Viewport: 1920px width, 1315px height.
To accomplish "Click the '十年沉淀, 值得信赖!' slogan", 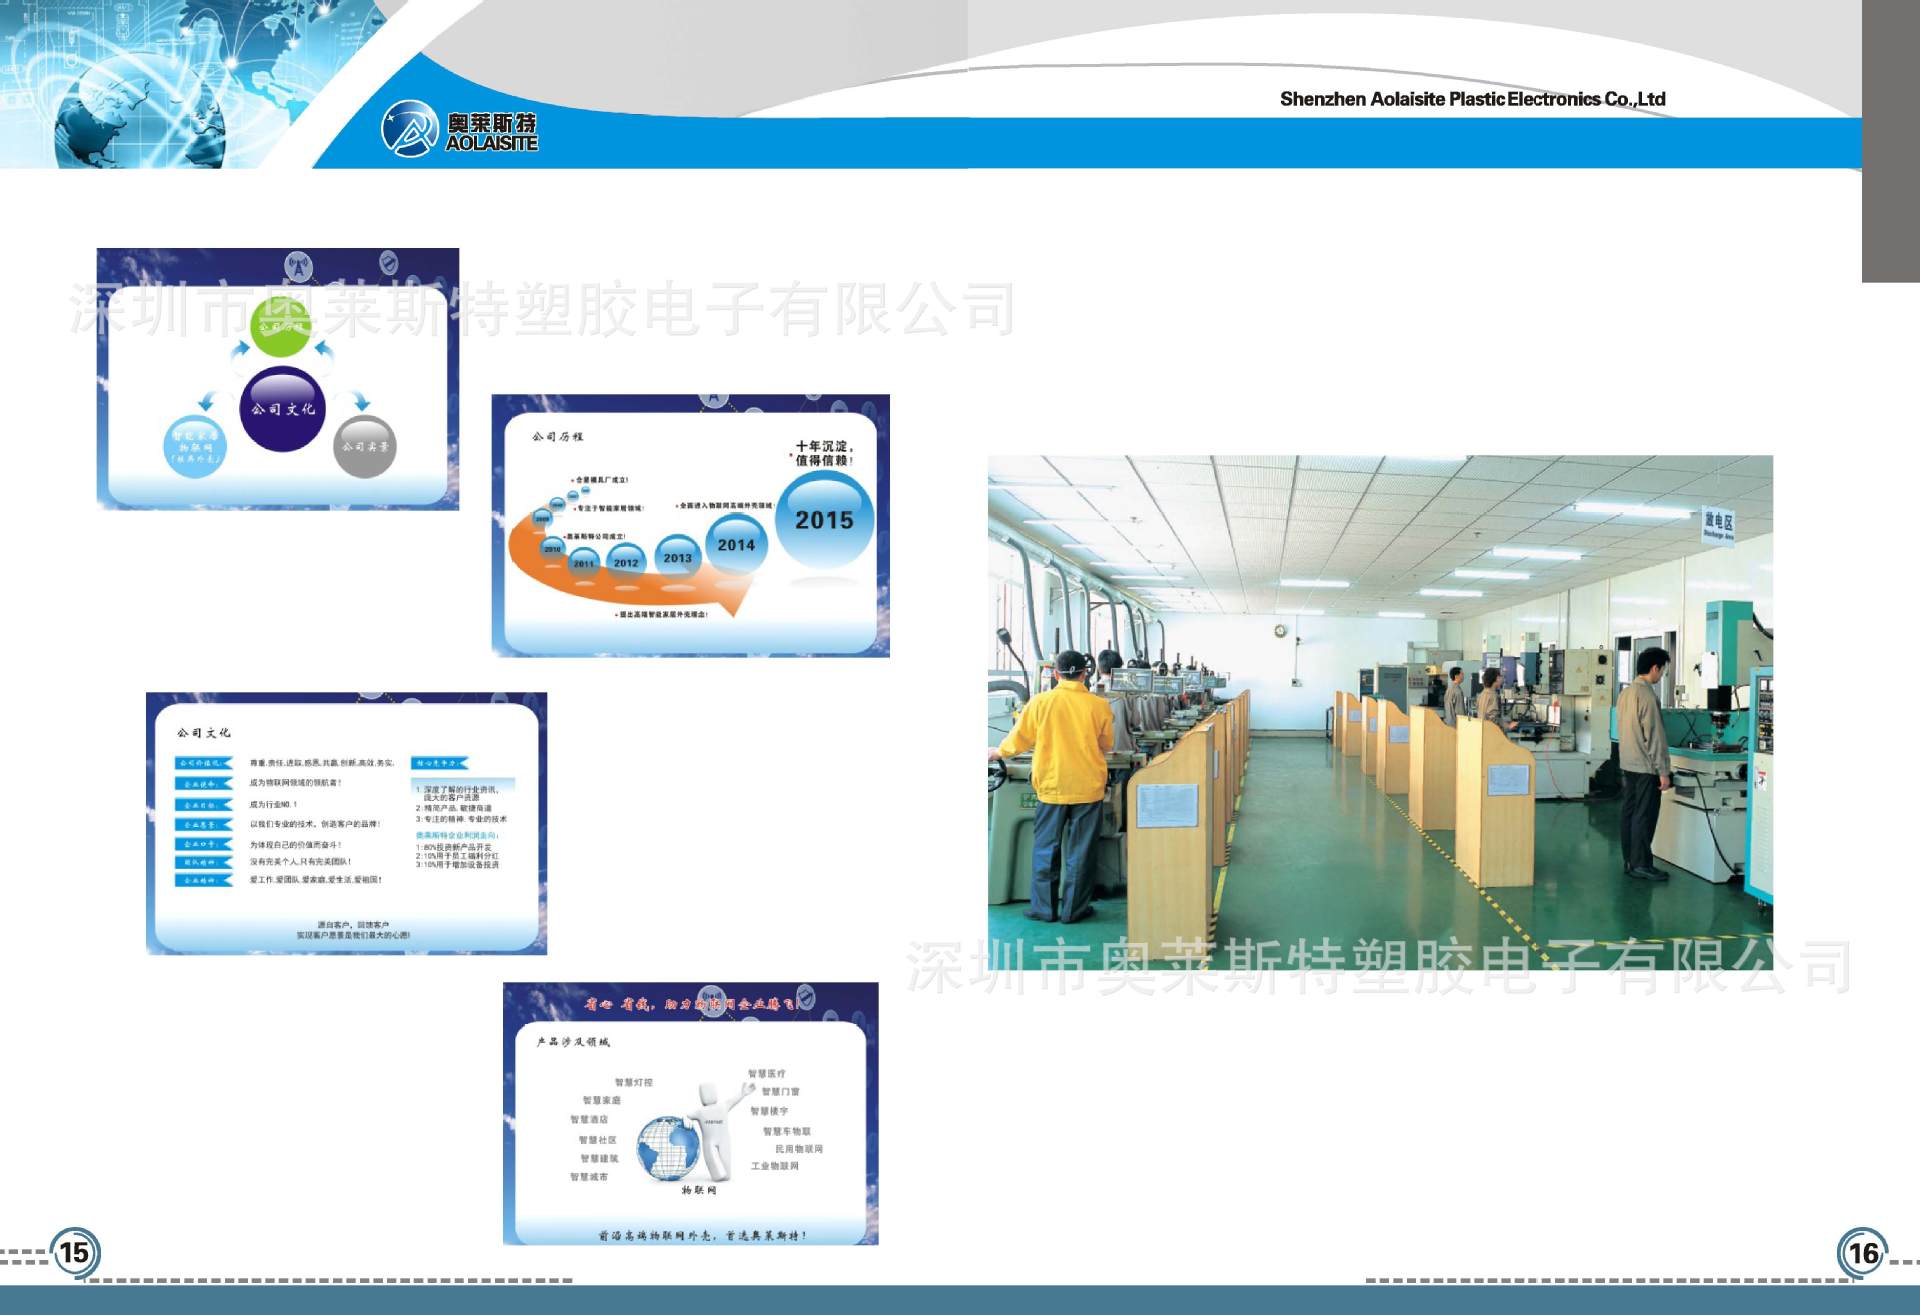I will [824, 453].
